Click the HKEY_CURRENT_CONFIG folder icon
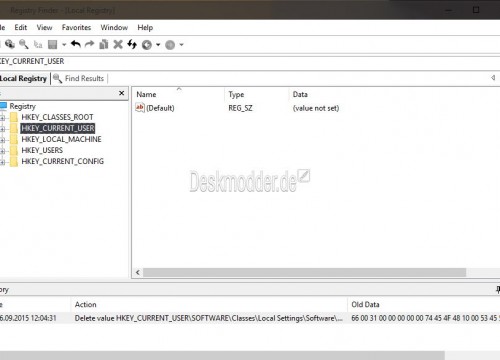Viewport: 500px width, 360px height. (x=14, y=161)
